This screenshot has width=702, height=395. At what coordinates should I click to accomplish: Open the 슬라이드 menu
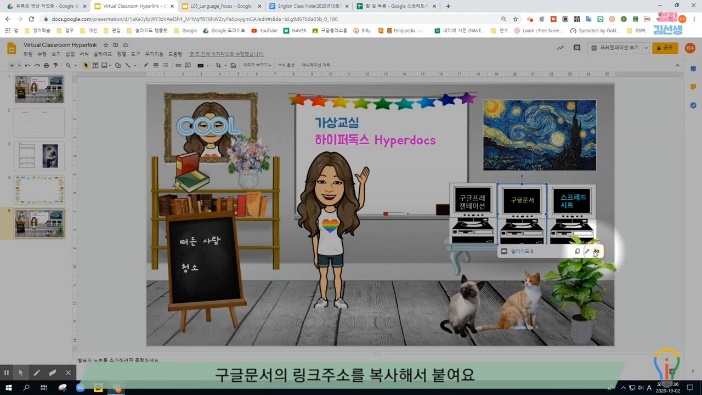103,54
